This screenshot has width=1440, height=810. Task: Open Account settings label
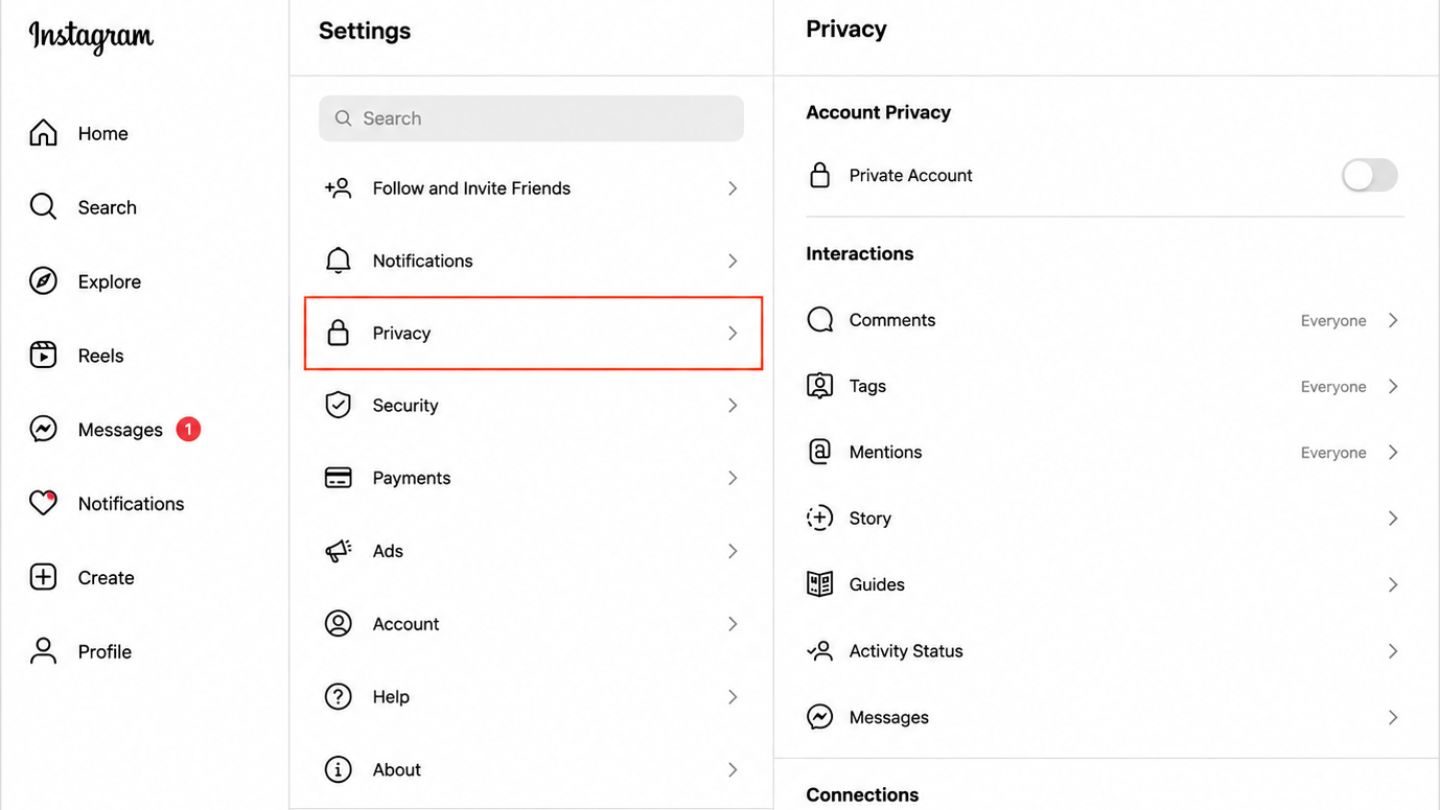tap(406, 624)
